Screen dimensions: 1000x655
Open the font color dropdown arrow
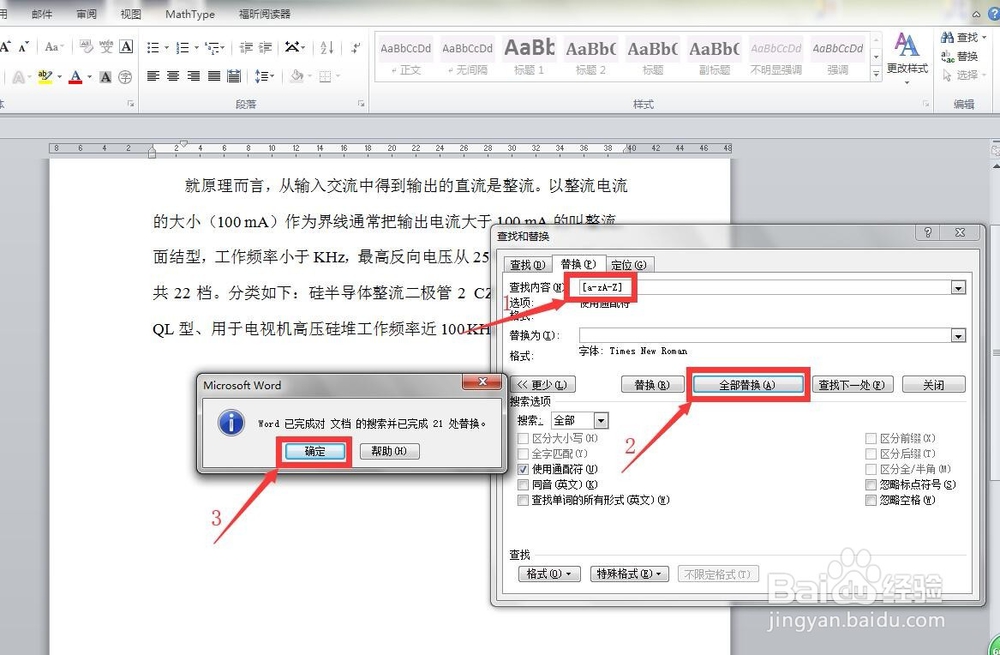point(89,77)
